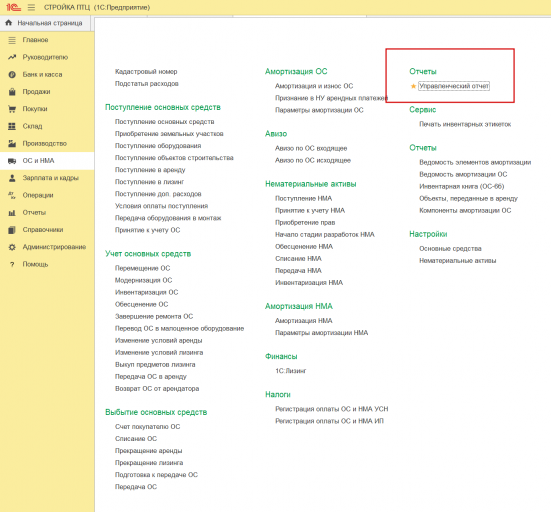Screen dimensions: 551x512
Task: Open Управленческий отчет report
Action: coord(454,86)
